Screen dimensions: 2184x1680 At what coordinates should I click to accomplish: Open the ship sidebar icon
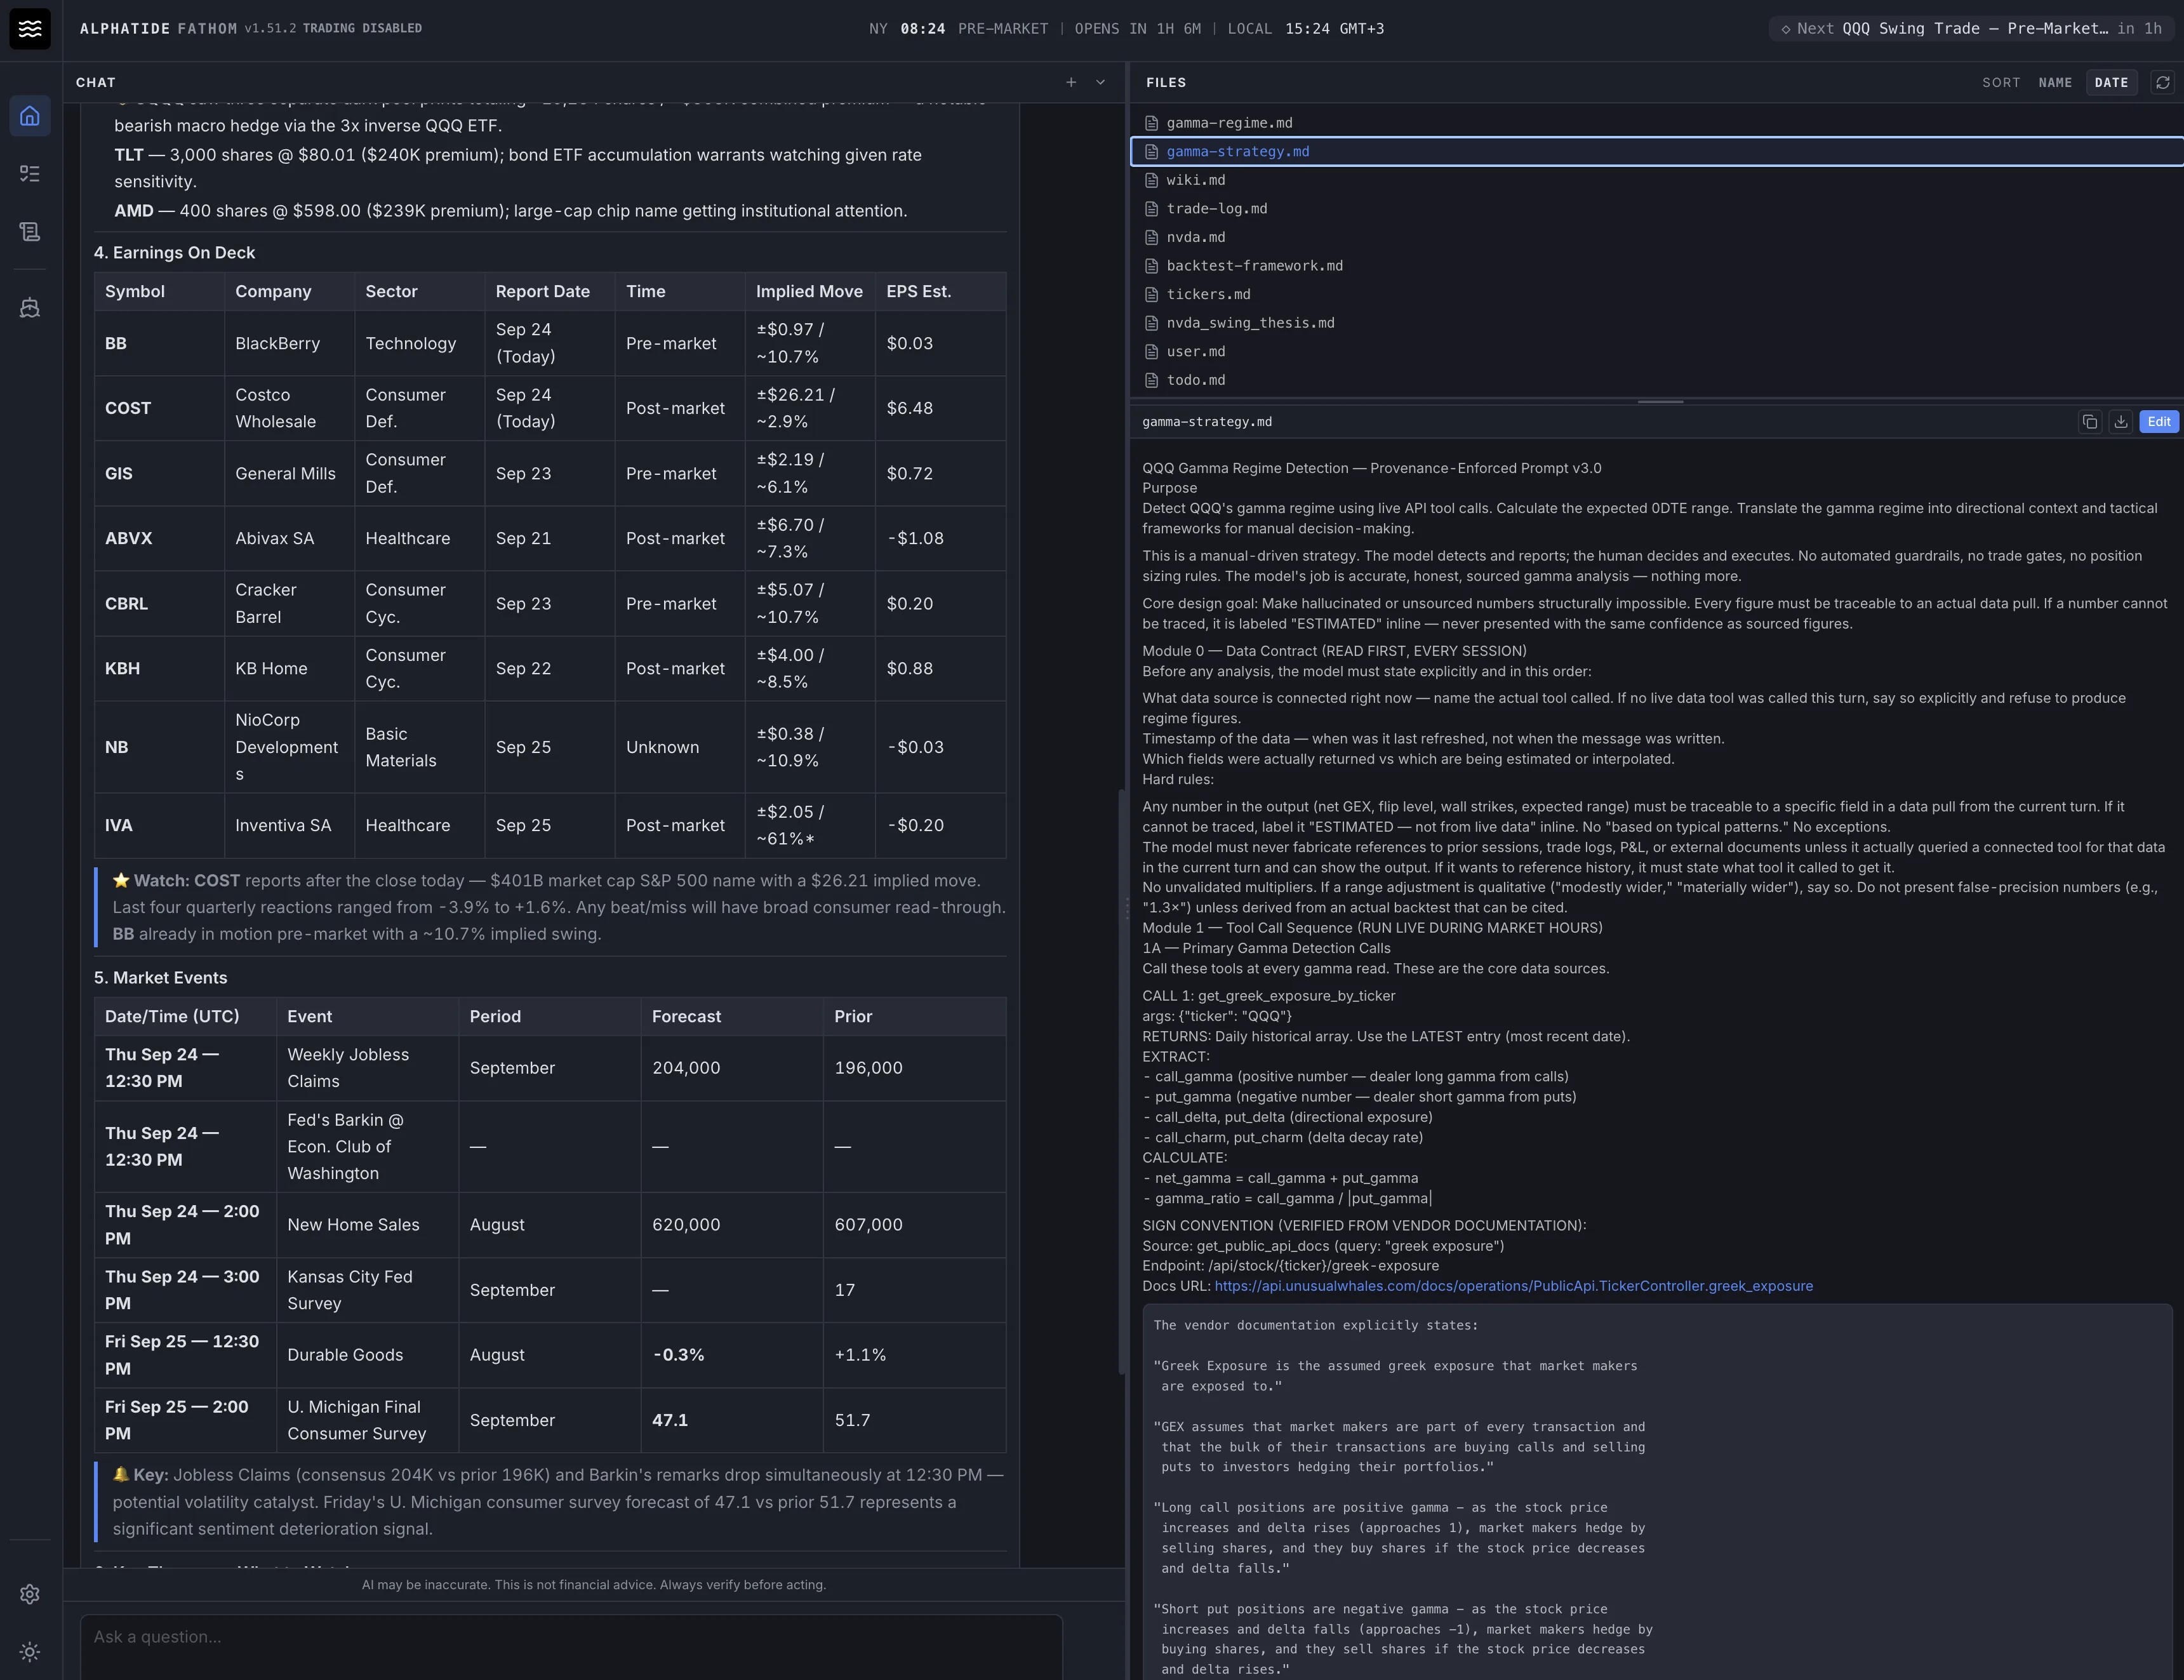point(30,308)
